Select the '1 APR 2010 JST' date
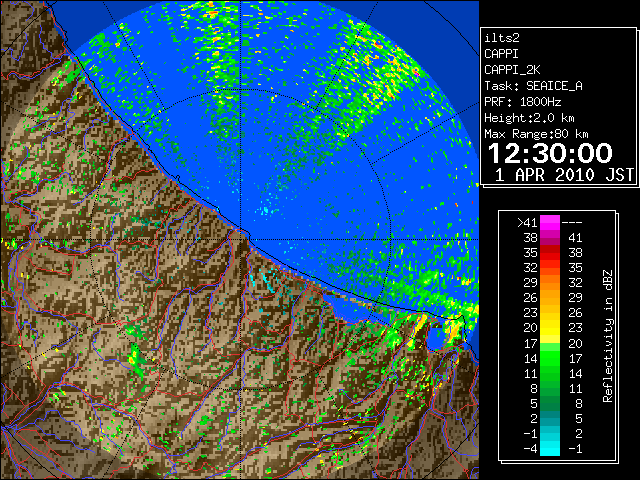The image size is (640, 480). (564, 175)
